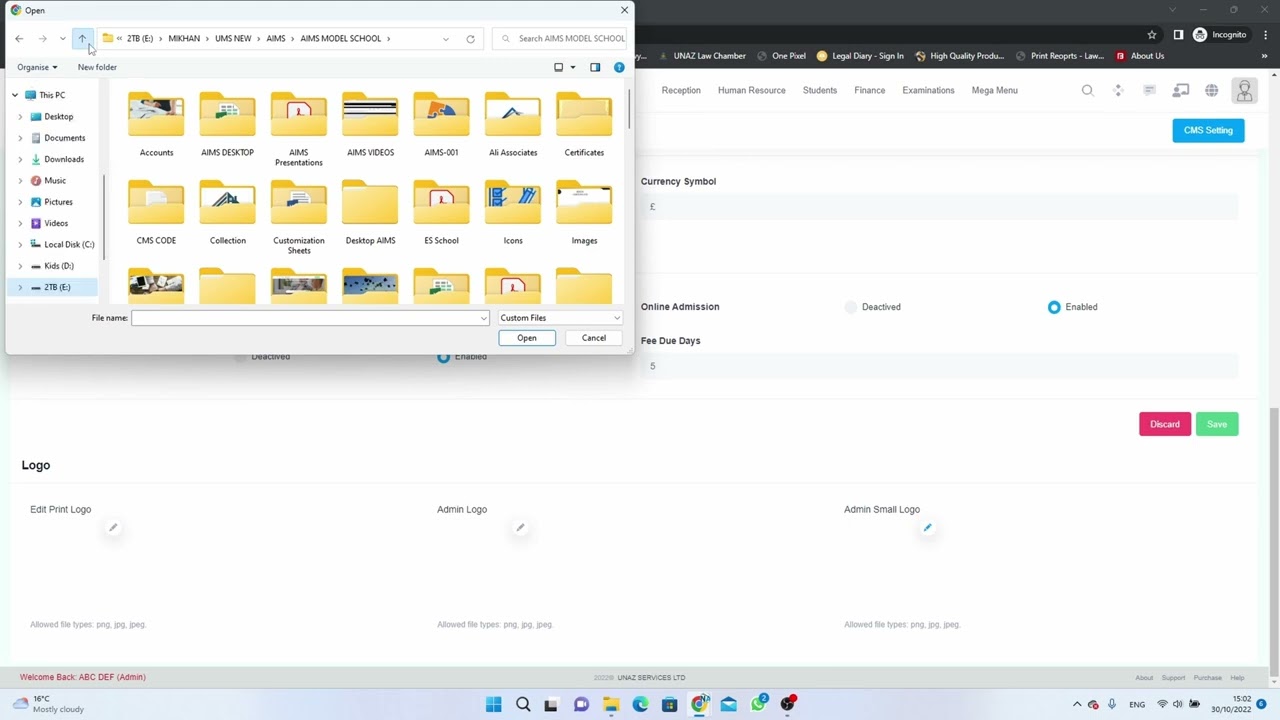The height and width of the screenshot is (720, 1280).
Task: Open the CMS CODE folder
Action: tap(156, 213)
